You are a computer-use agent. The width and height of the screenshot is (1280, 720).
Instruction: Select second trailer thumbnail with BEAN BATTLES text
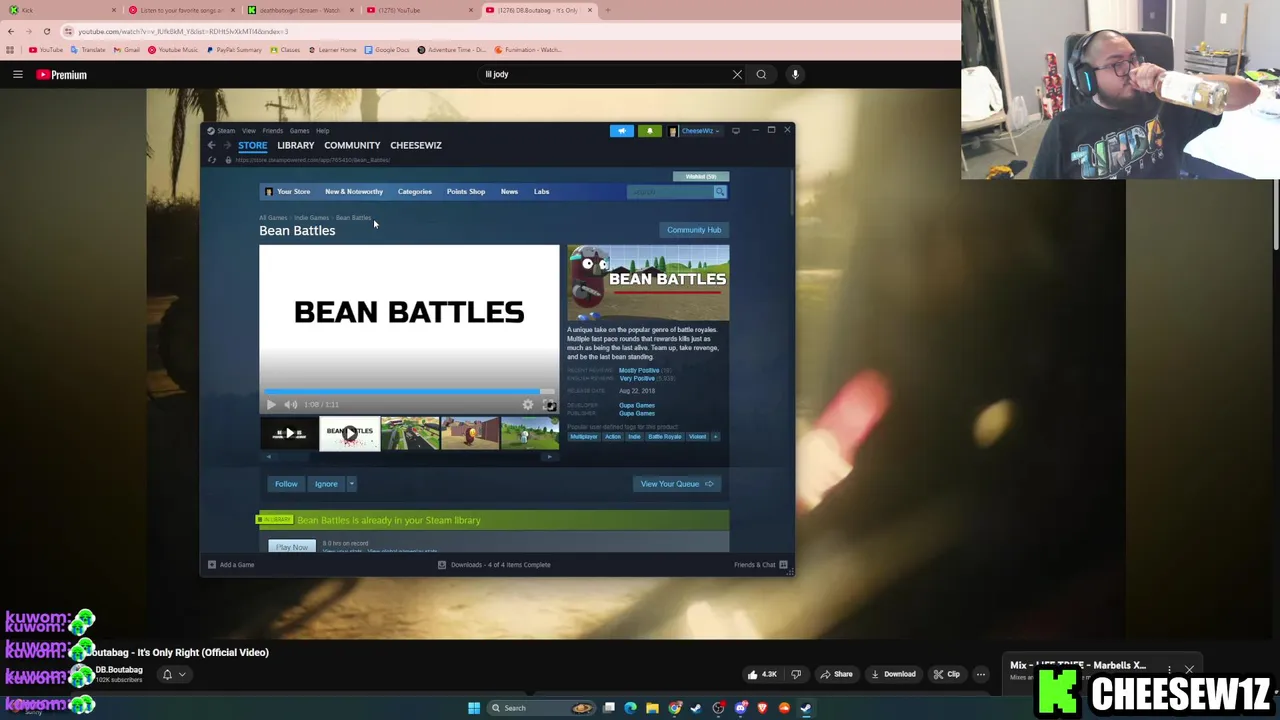[349, 434]
